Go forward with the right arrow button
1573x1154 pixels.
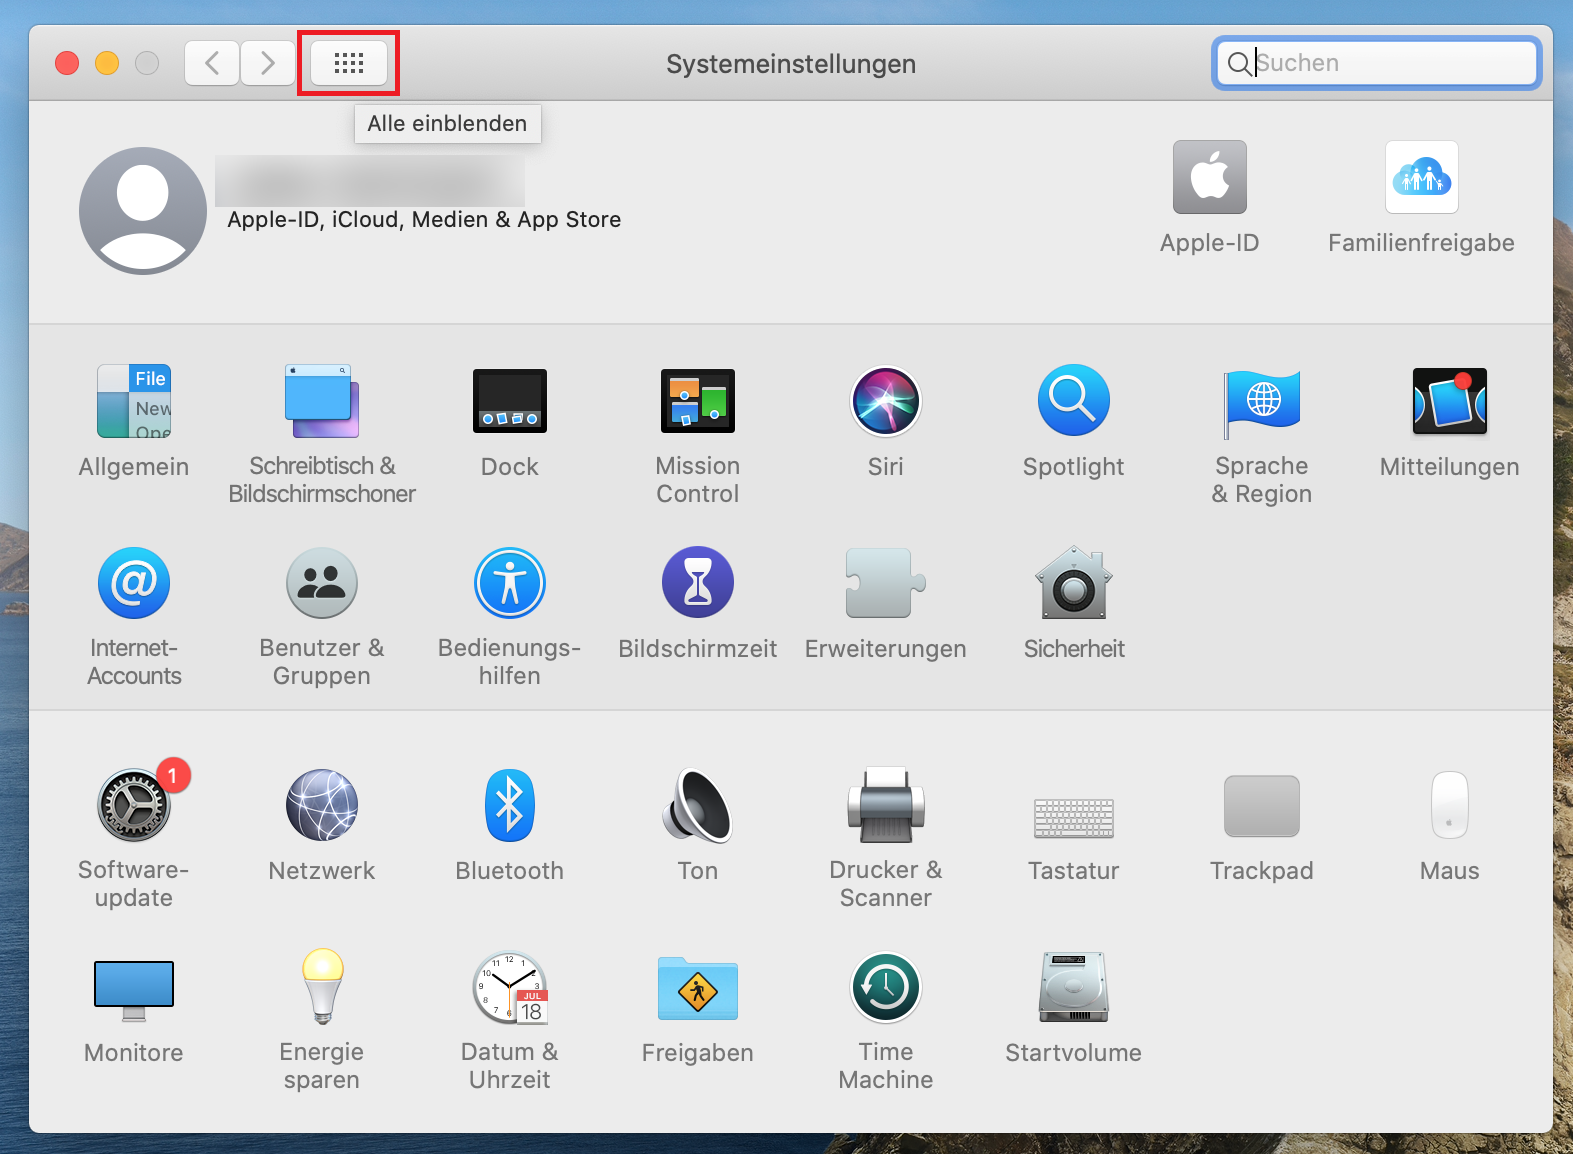point(268,63)
